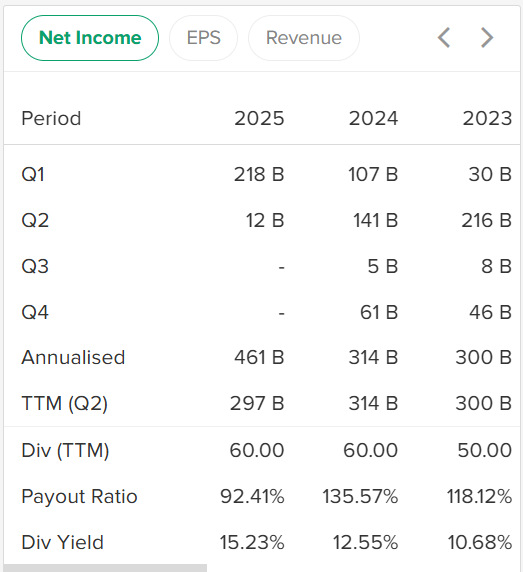Click the Q4 2024 value 61 B
This screenshot has width=523, height=572.
tap(379, 312)
